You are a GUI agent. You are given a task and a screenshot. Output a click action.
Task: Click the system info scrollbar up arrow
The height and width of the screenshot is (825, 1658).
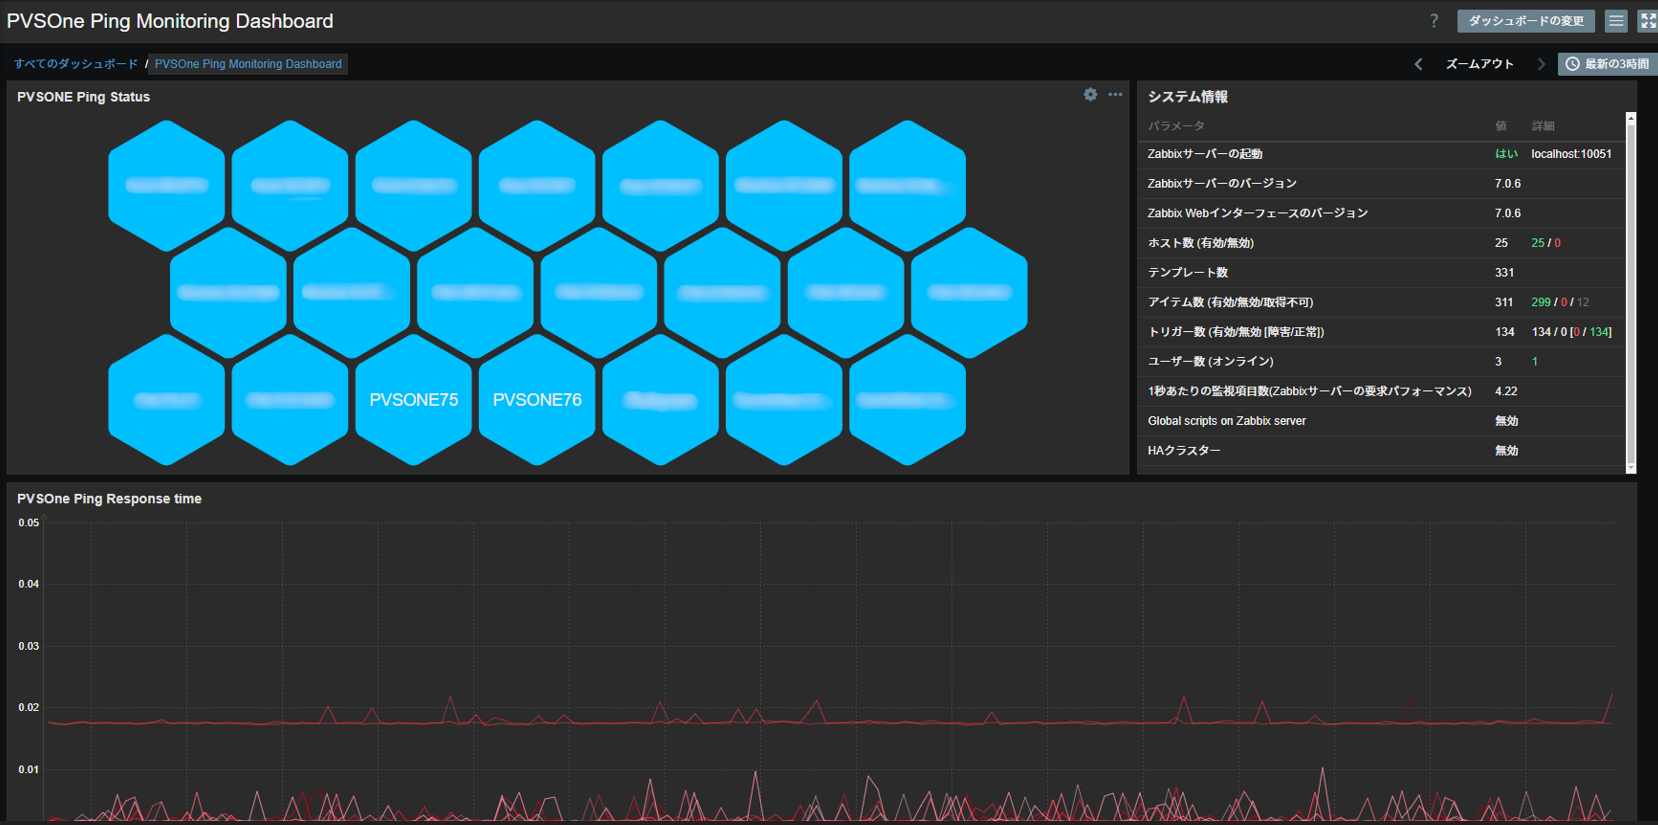[1631, 118]
